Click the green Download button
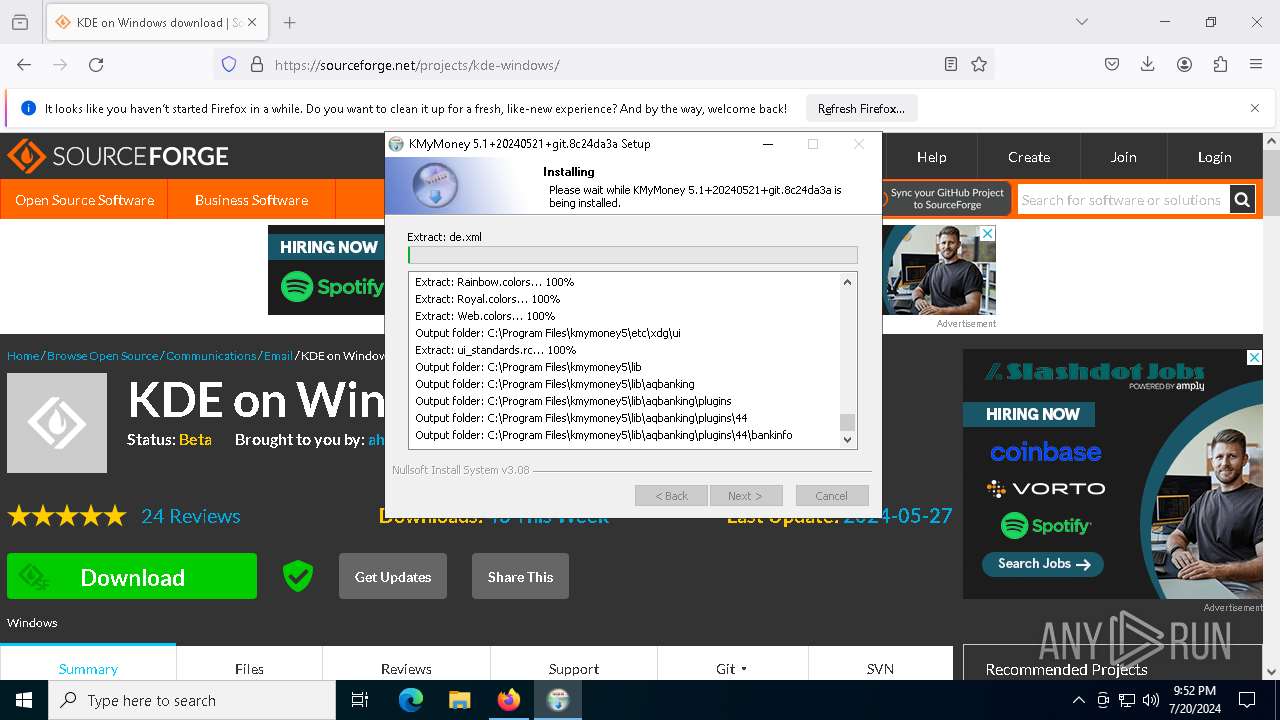Image resolution: width=1280 pixels, height=720 pixels. [x=132, y=576]
